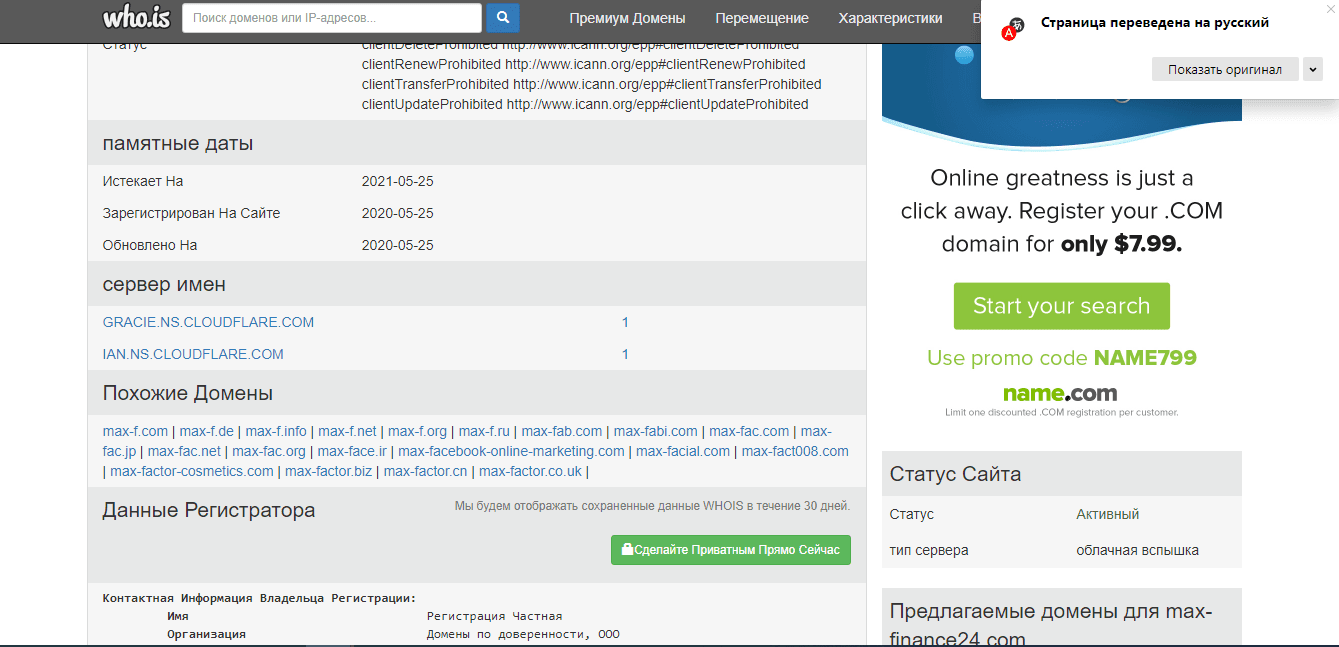Click the GRACIE.NS.CLOUDFLARE.COM name server link
Image resolution: width=1339 pixels, height=647 pixels.
(208, 322)
